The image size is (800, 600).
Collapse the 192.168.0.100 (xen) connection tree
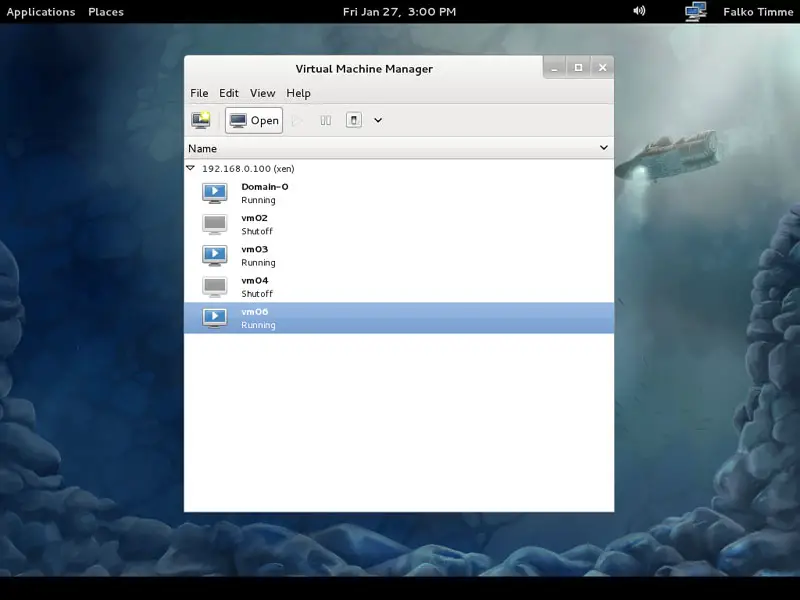coord(191,168)
